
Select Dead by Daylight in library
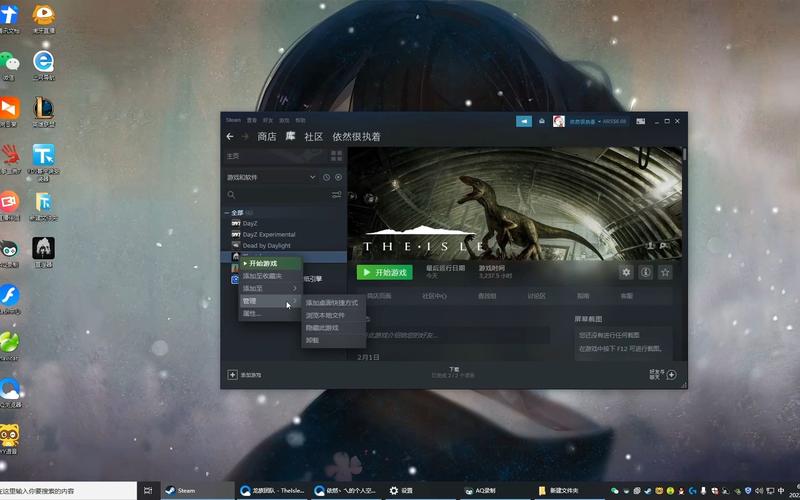click(266, 245)
